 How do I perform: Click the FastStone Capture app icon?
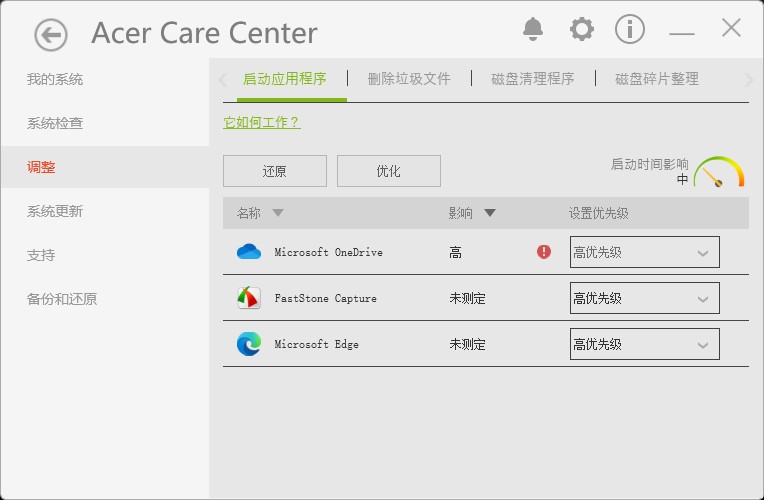(x=249, y=298)
